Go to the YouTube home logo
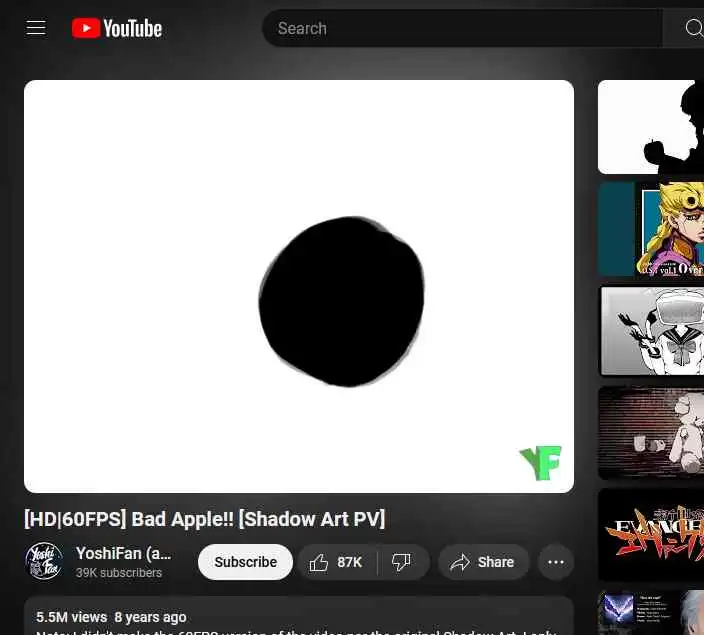The width and height of the screenshot is (704, 635). pos(117,28)
